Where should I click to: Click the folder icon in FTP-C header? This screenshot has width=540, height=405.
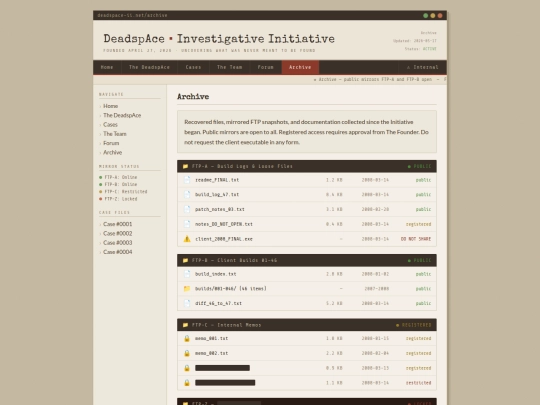click(185, 325)
